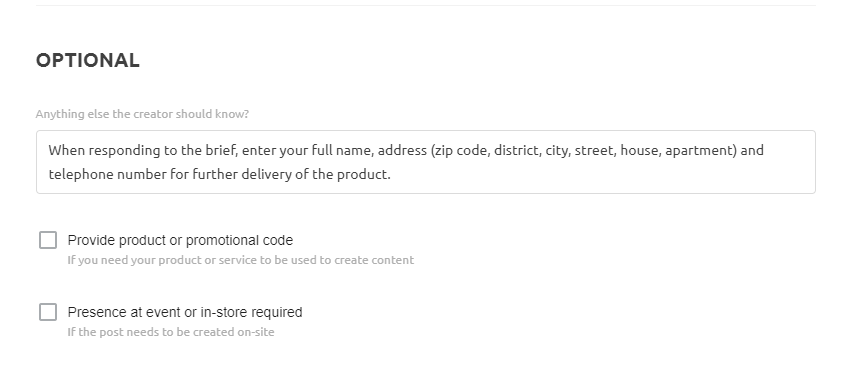Select the OPTIONAL section heading
Screen dimensions: 852x372
[x=87, y=60]
